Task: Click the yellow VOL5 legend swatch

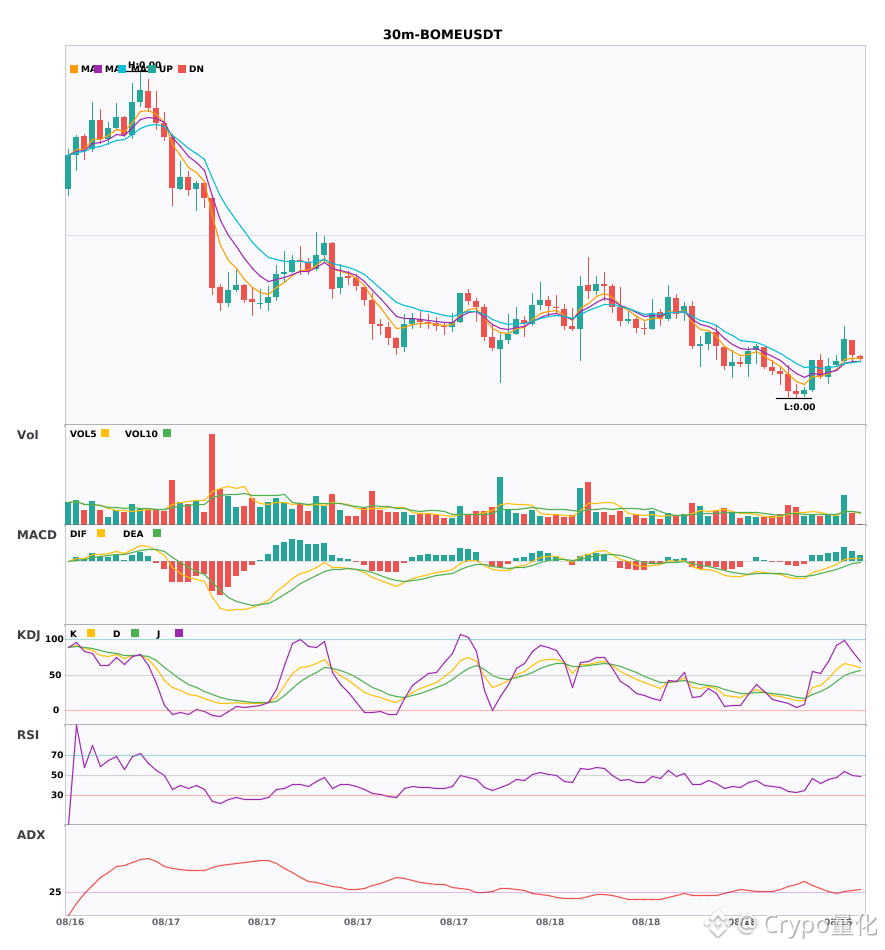Action: coord(105,433)
